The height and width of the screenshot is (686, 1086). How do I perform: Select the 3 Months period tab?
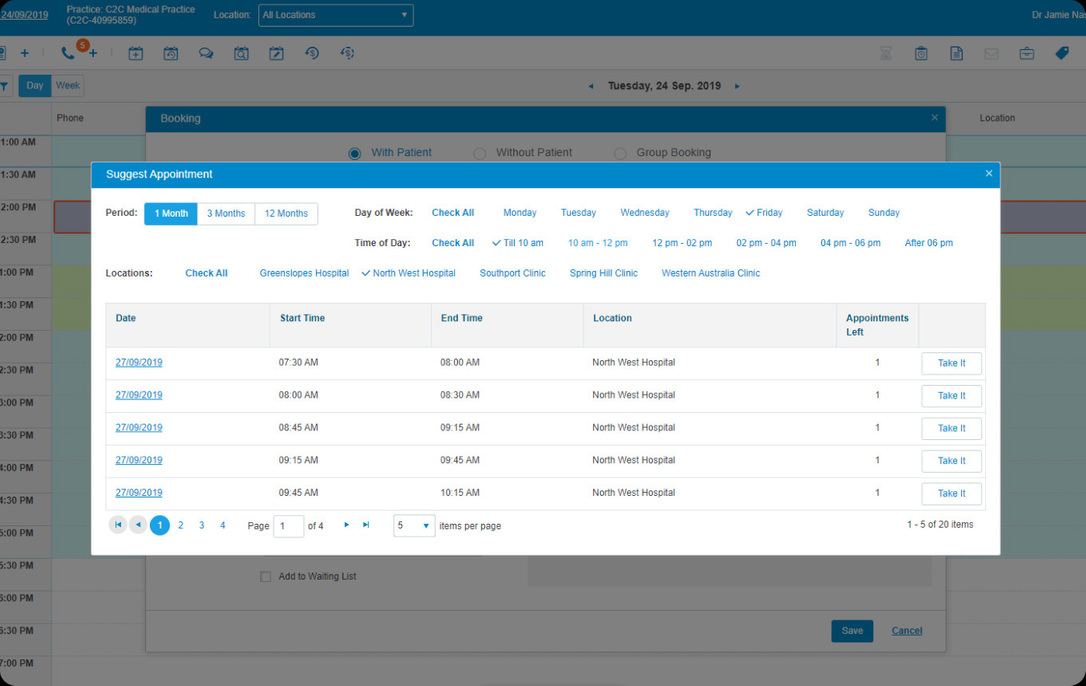225,213
